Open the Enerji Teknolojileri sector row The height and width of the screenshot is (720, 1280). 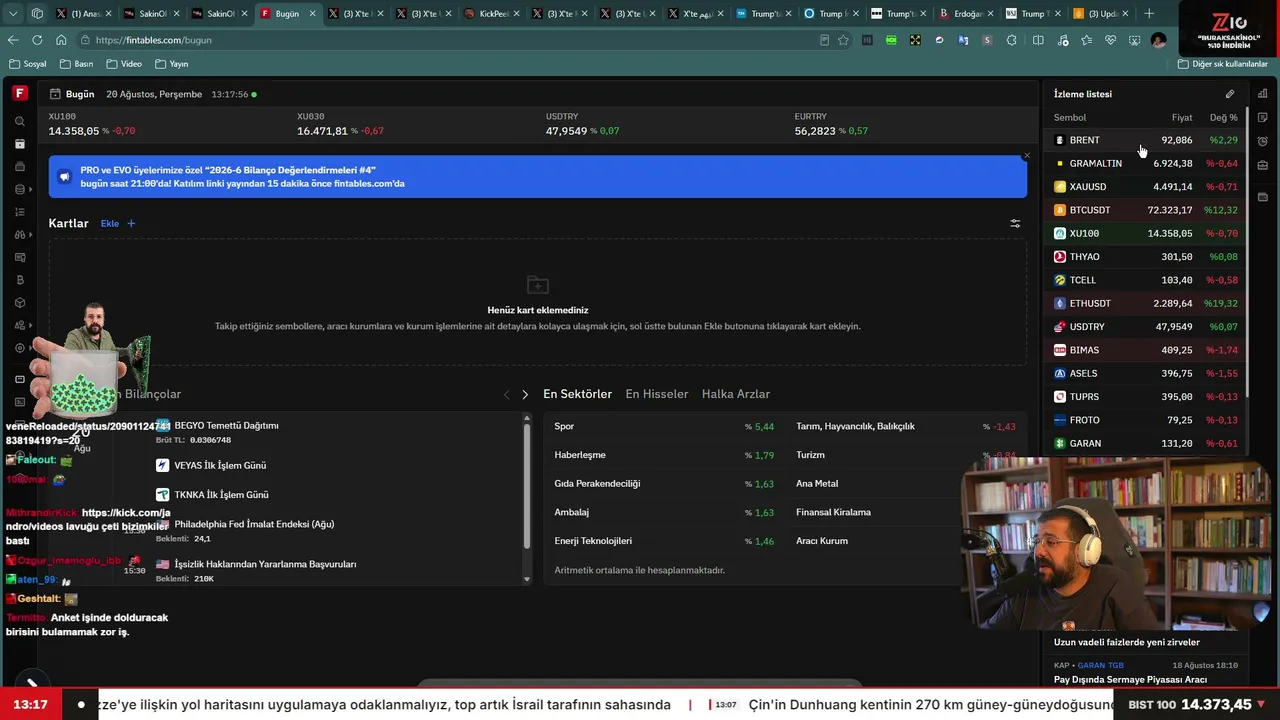point(665,541)
